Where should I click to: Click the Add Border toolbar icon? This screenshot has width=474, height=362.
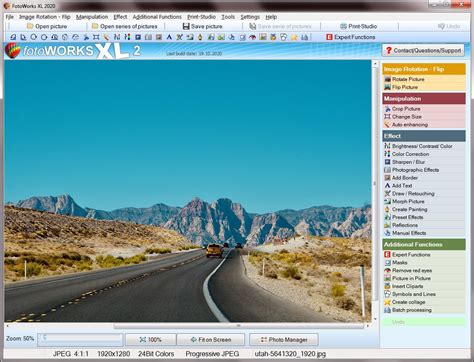(159, 37)
